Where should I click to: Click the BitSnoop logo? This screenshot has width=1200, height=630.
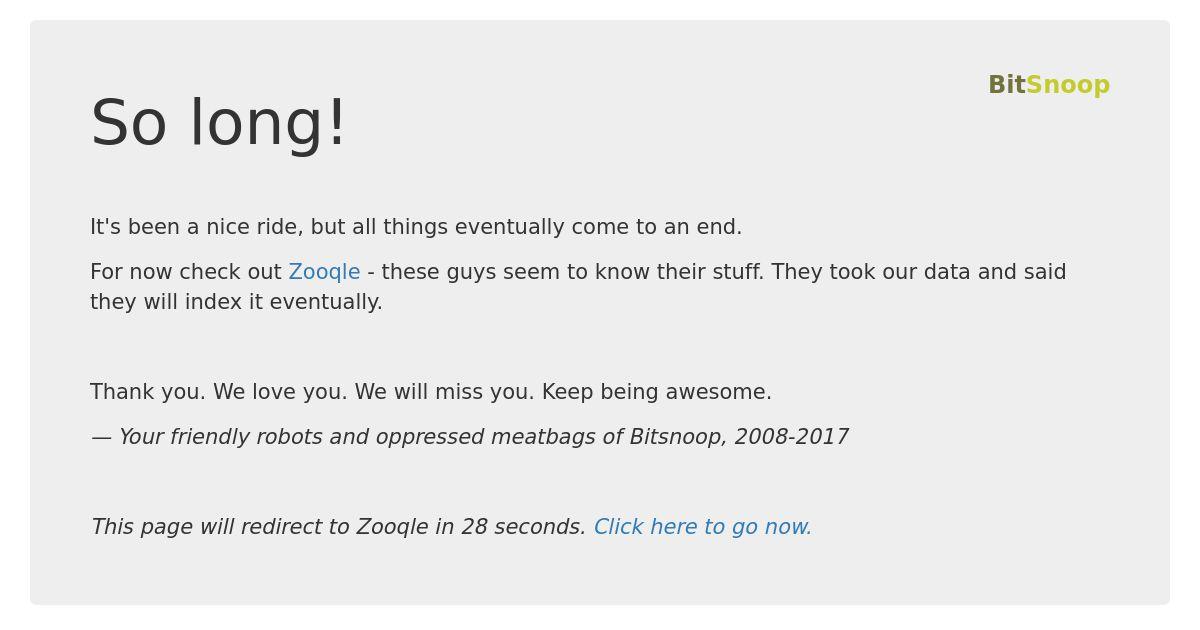(x=1049, y=85)
